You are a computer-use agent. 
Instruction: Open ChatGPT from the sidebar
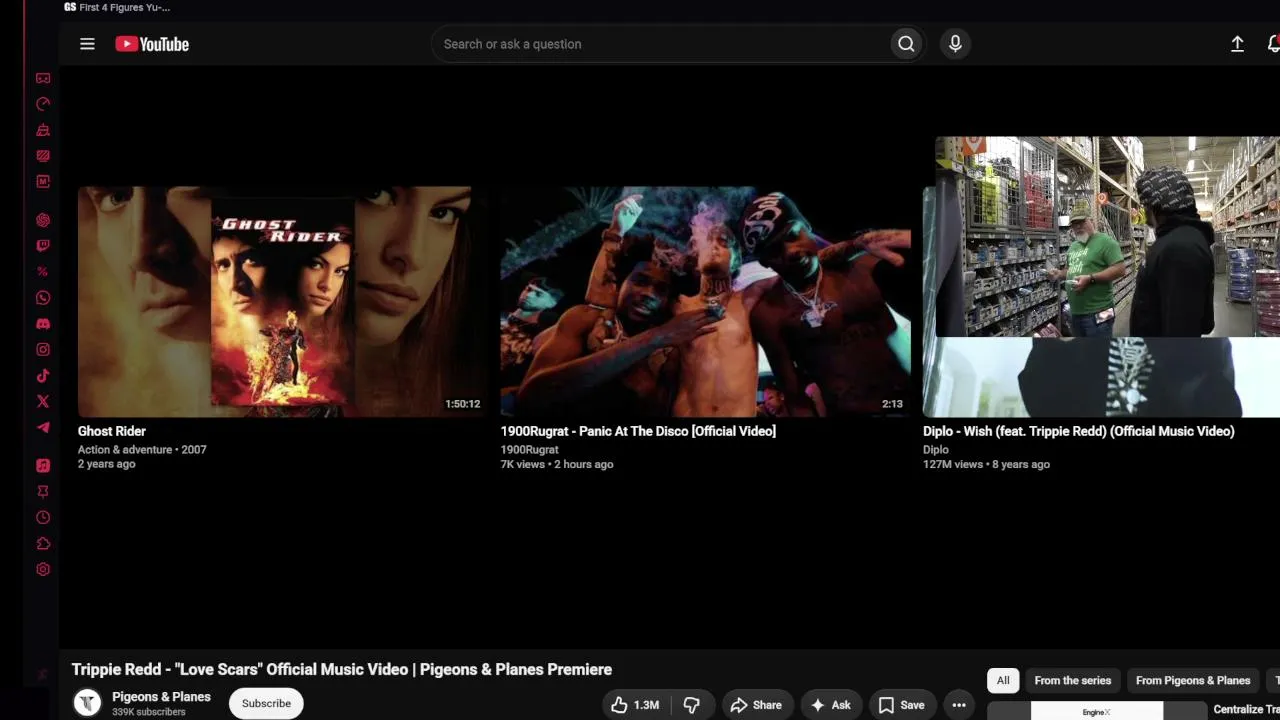[x=43, y=220]
